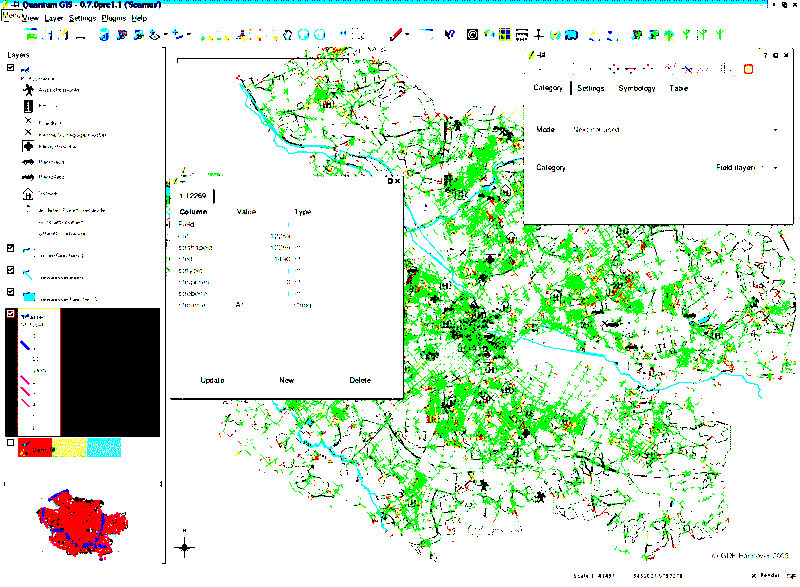The height and width of the screenshot is (587, 800).
Task: Toggle the first layer's visibility checkbox
Action: (x=11, y=68)
